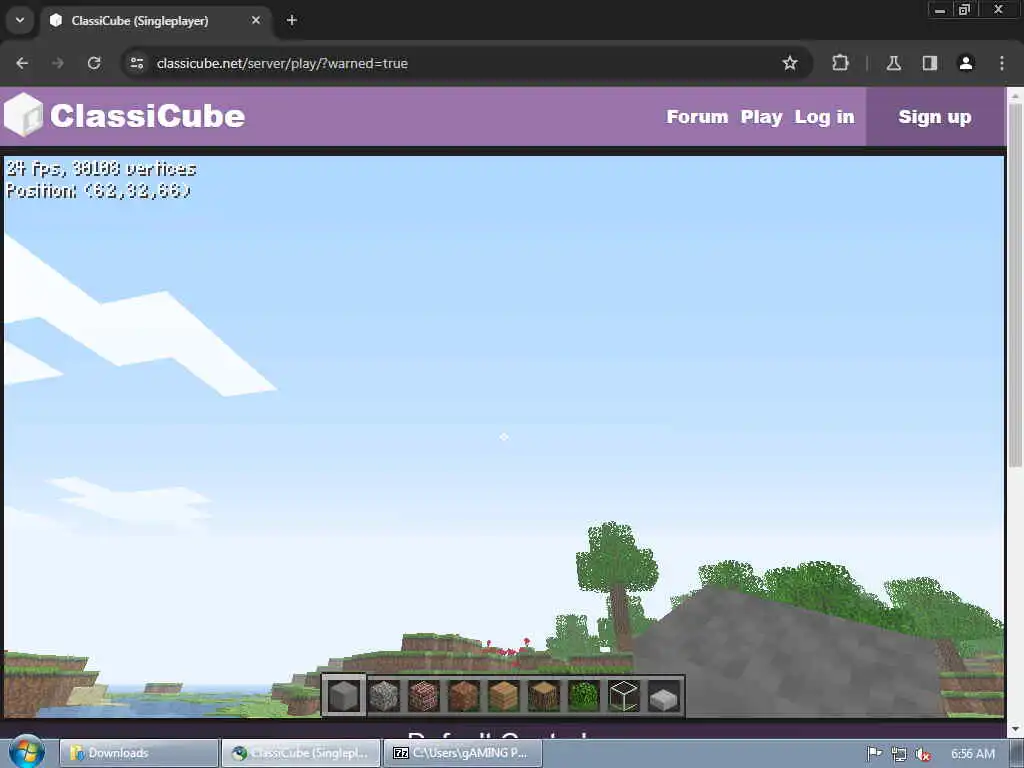Click the page vertical scrollbar thumb
1024x768 pixels.
[1014, 284]
